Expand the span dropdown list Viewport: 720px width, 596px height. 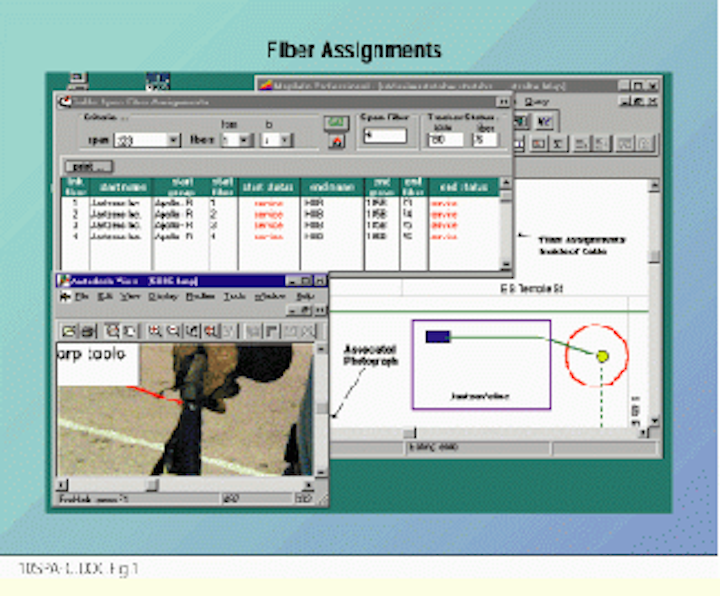tap(174, 141)
